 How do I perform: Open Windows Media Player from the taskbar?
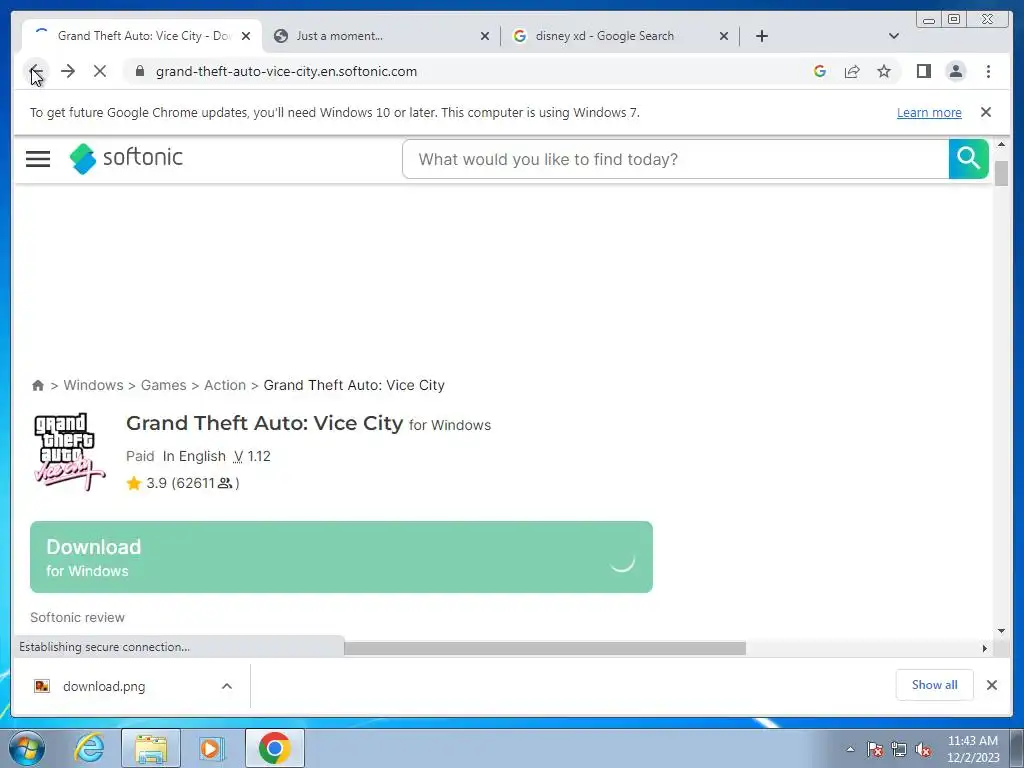coord(212,748)
